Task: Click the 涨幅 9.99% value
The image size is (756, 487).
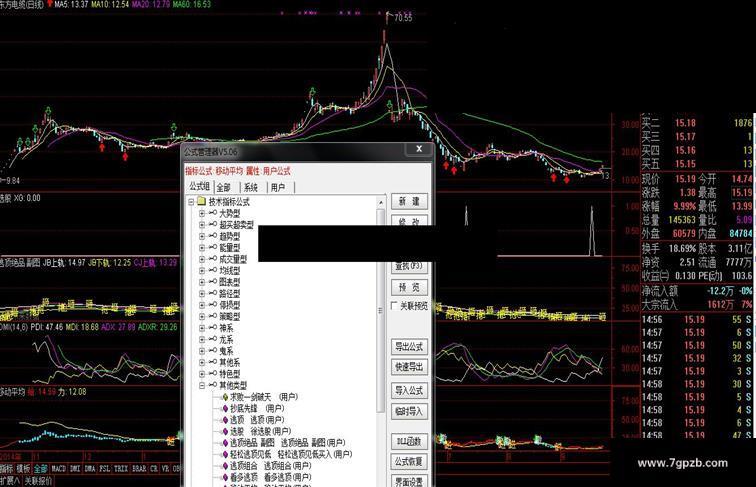Action: coord(685,206)
